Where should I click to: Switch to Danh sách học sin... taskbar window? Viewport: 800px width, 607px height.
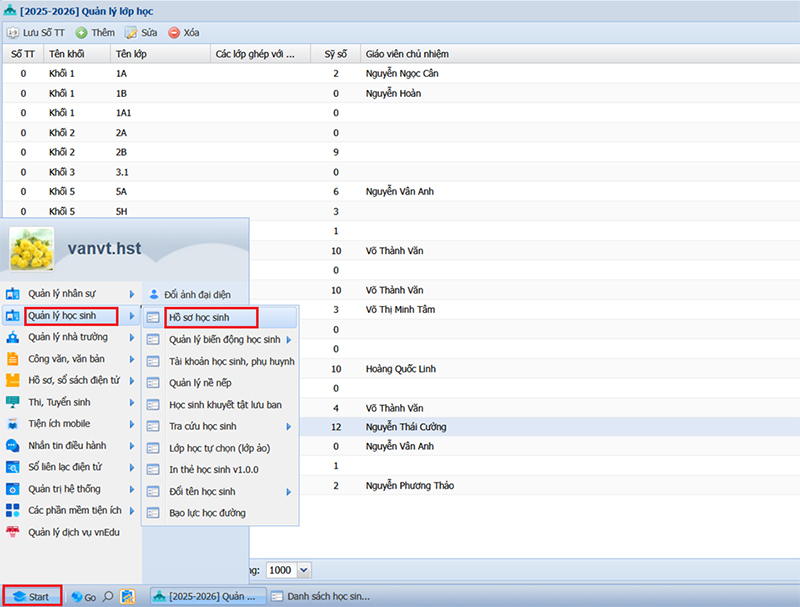coord(321,596)
